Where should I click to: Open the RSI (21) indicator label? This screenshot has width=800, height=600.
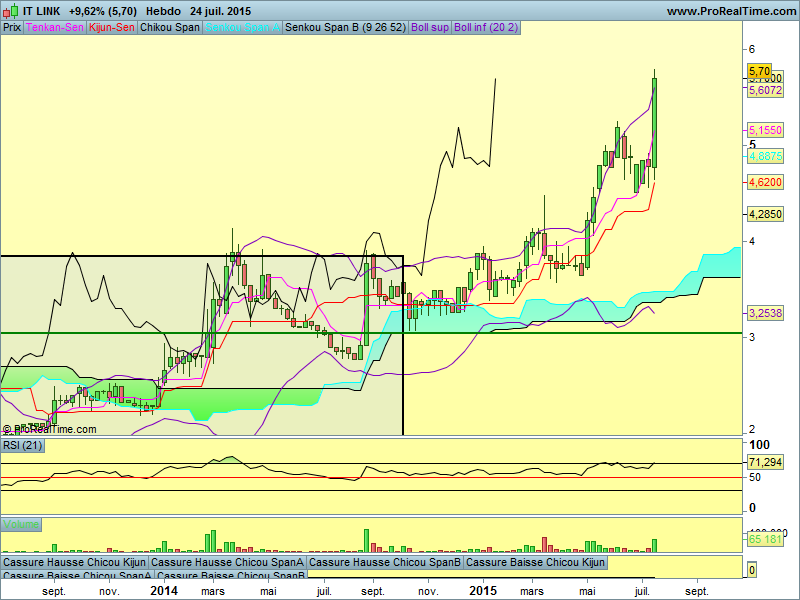(22, 445)
